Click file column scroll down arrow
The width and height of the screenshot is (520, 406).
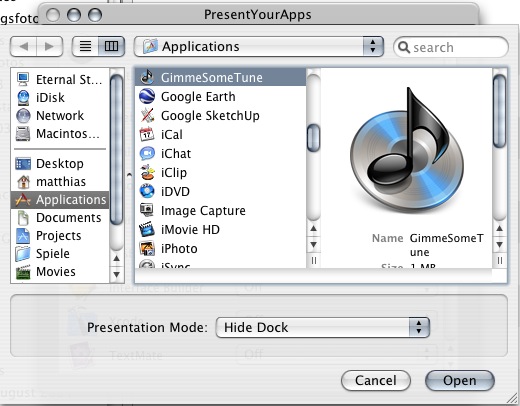tap(313, 245)
